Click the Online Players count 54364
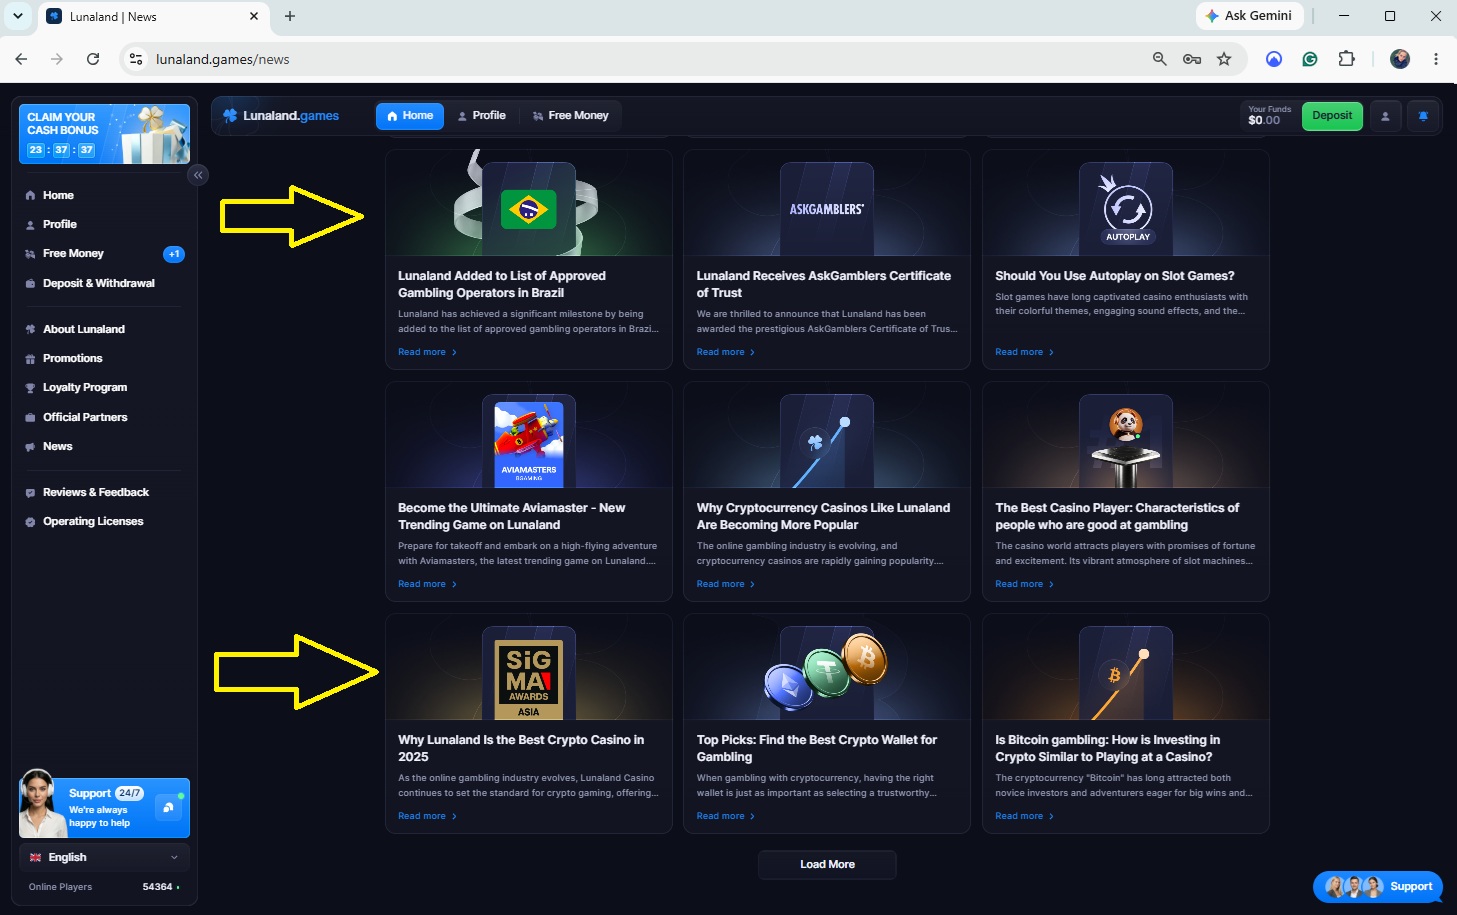The image size is (1457, 915). [x=160, y=887]
